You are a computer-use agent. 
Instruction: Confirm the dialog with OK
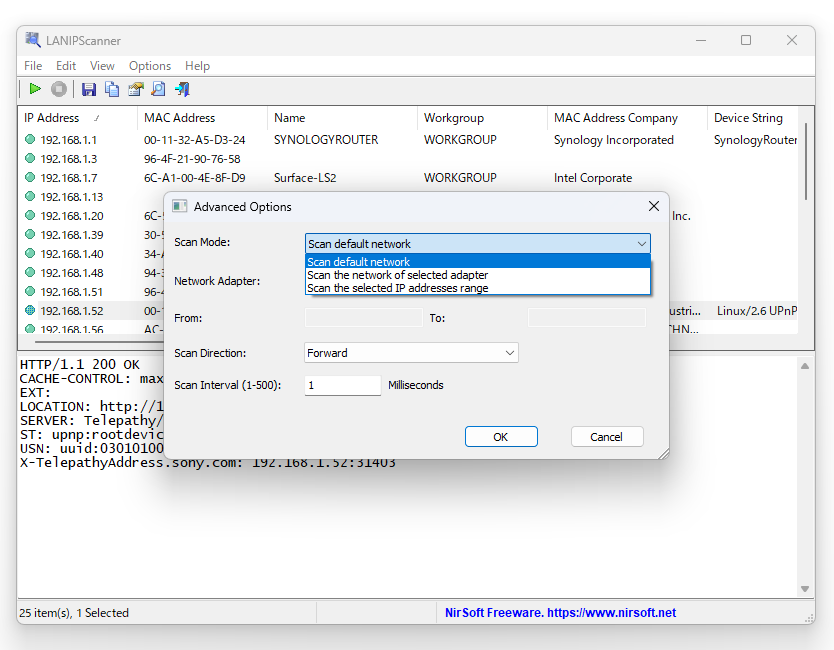[501, 437]
